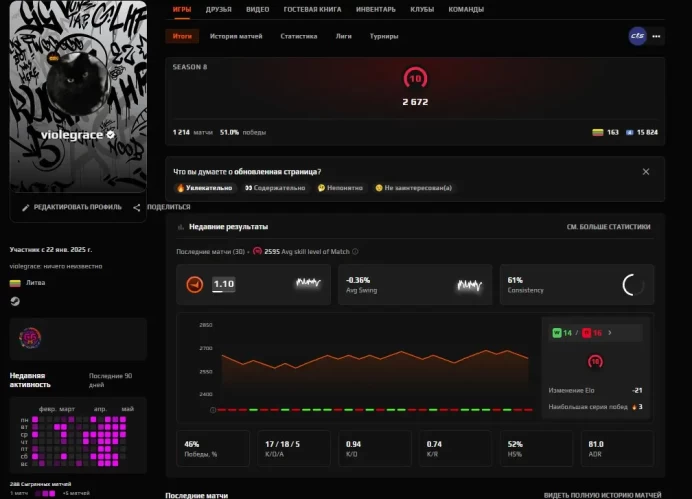Choose the Увлекательно feedback option
Image resolution: width=692 pixels, height=499 pixels.
click(x=205, y=188)
